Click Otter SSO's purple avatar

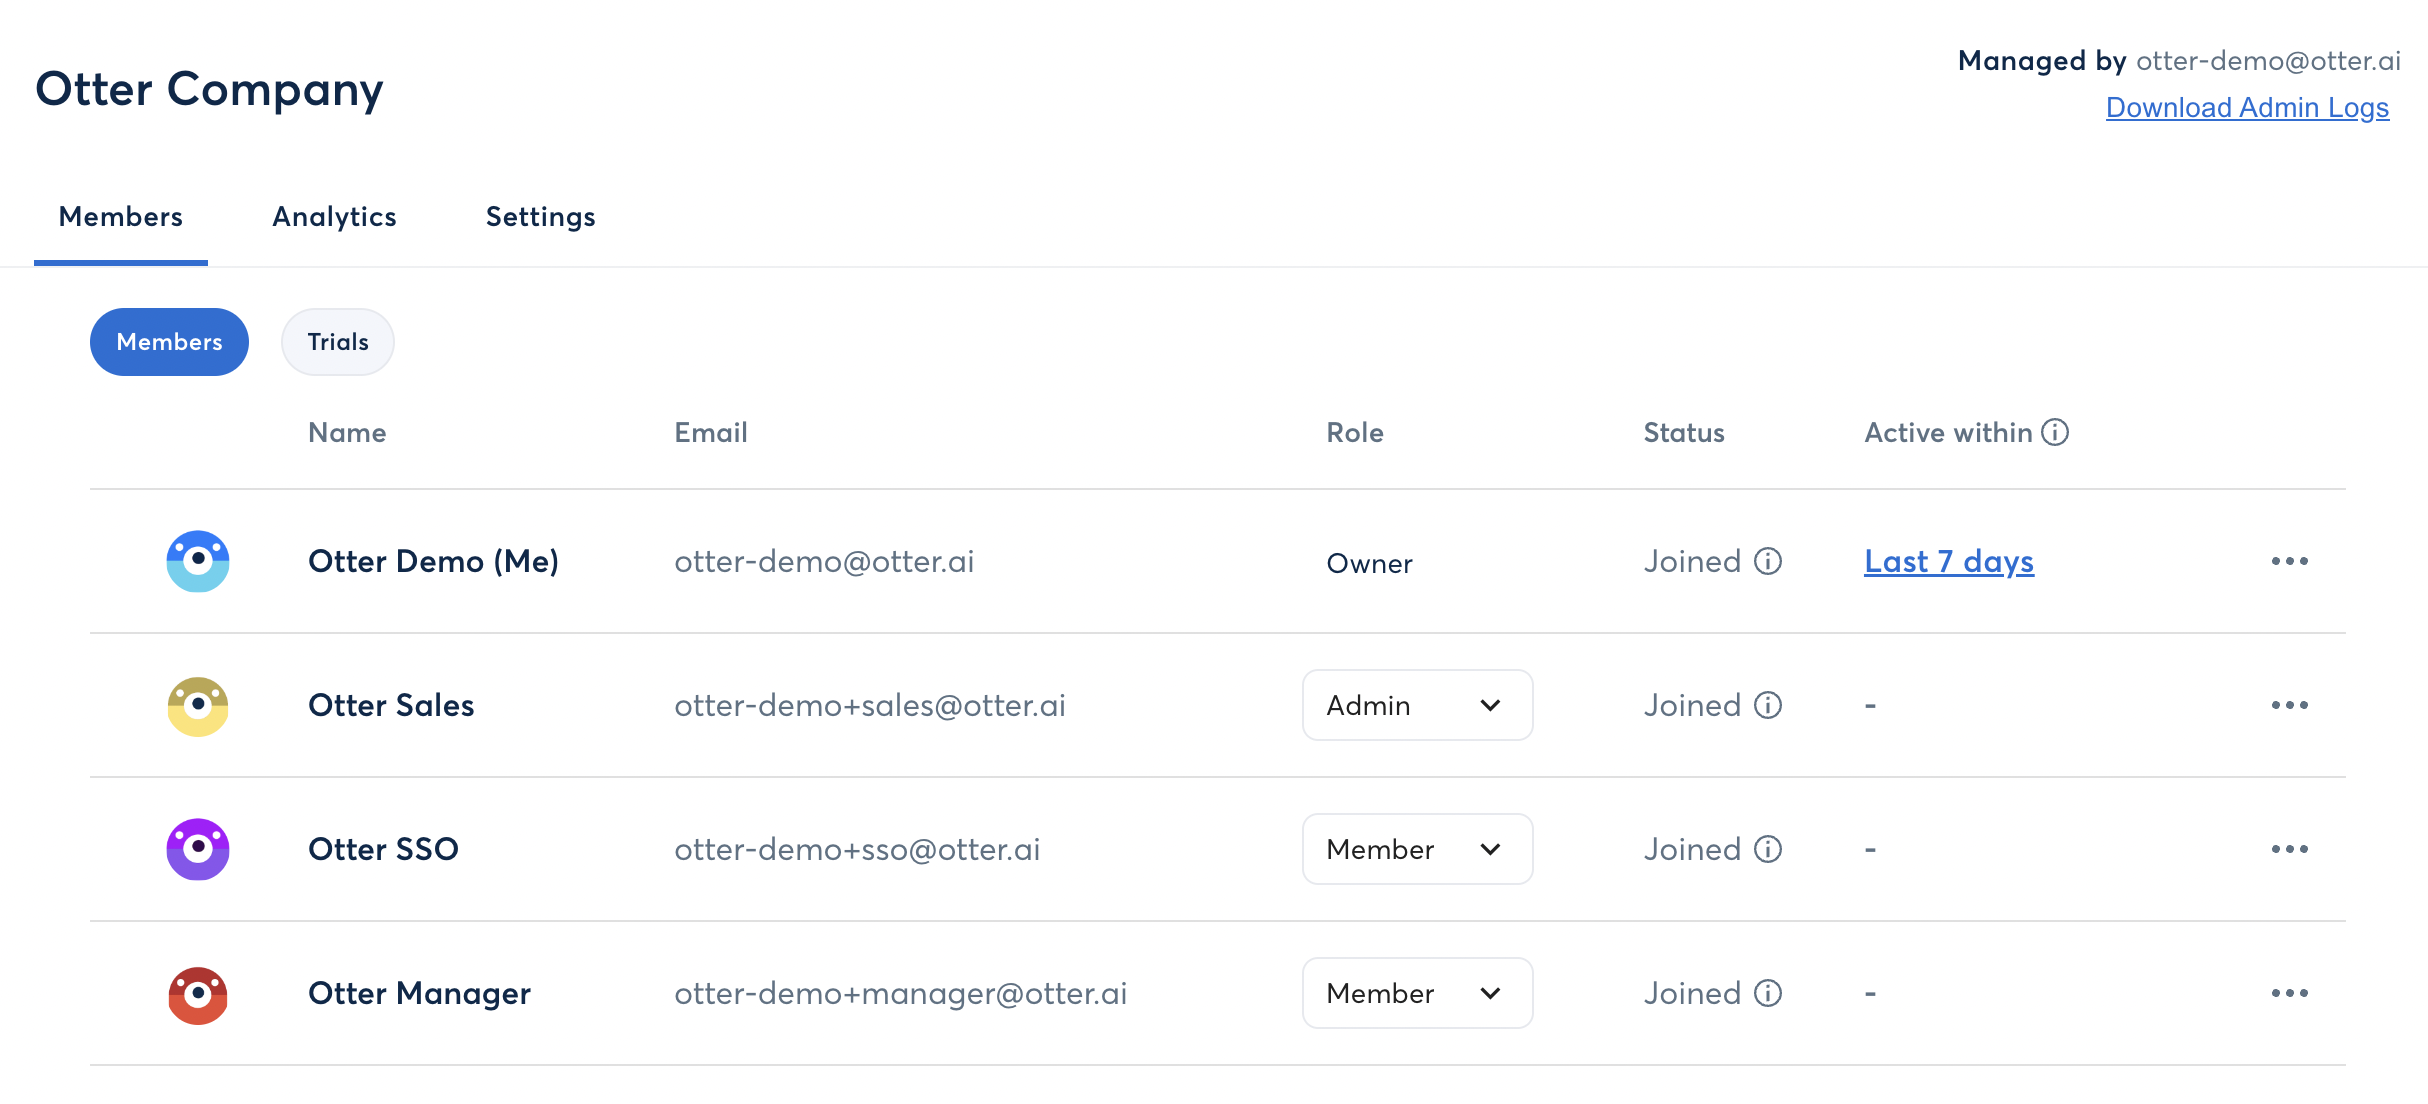[198, 849]
